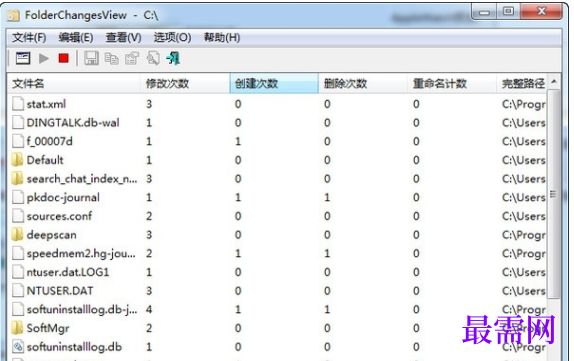Save selected items with the floppy icon
Screen dimensions: 574x361
tap(91, 58)
